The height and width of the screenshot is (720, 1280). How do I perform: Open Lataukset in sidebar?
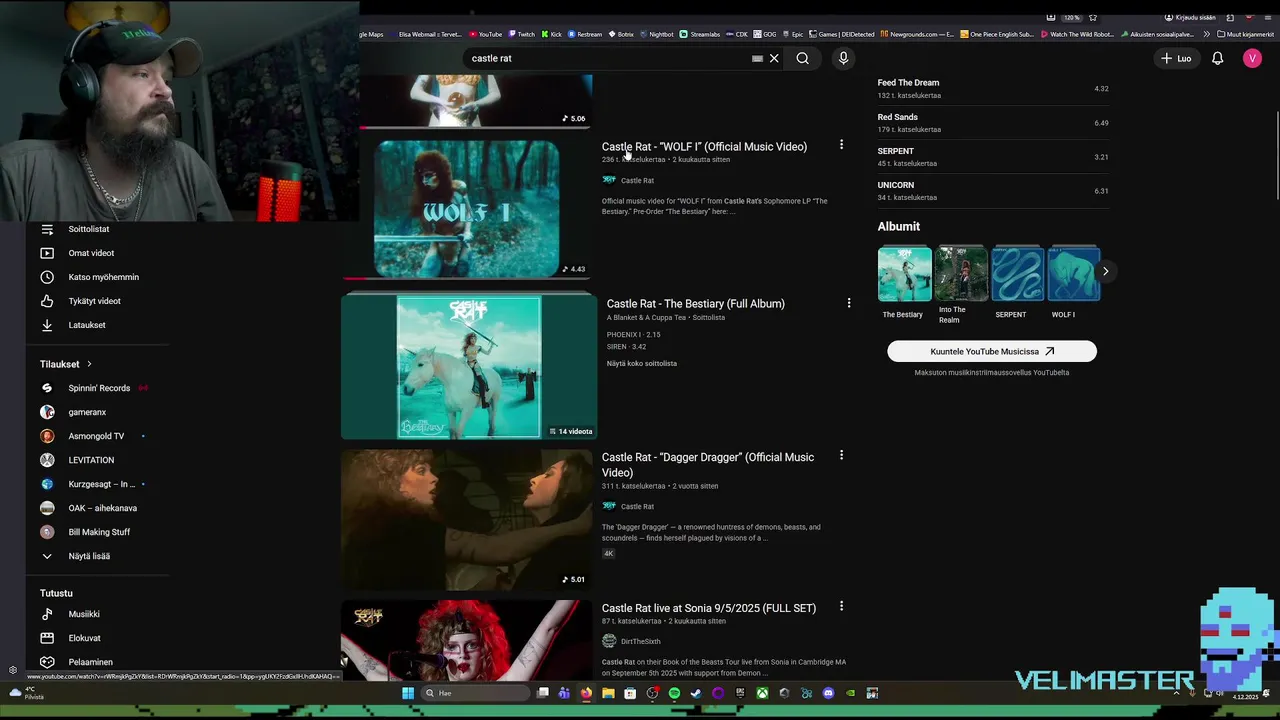pos(87,325)
